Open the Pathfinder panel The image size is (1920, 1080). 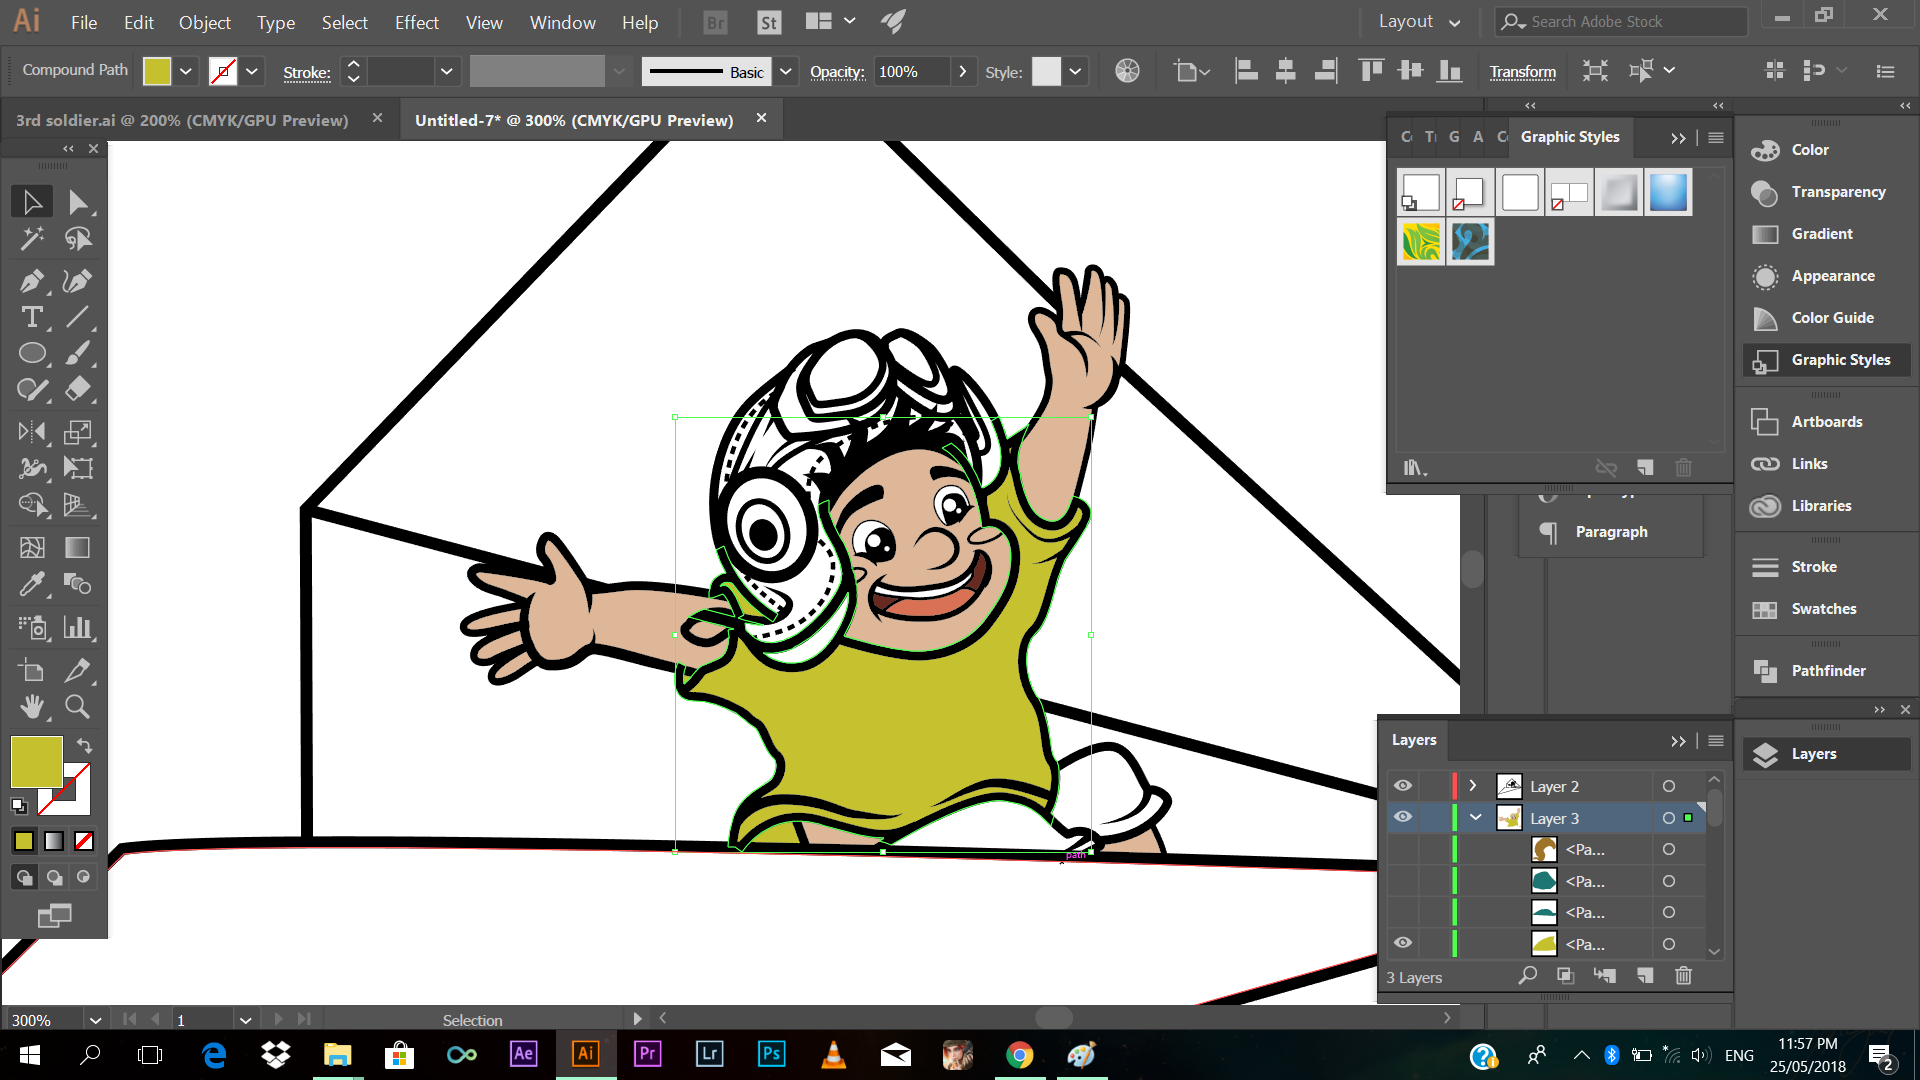point(1826,670)
